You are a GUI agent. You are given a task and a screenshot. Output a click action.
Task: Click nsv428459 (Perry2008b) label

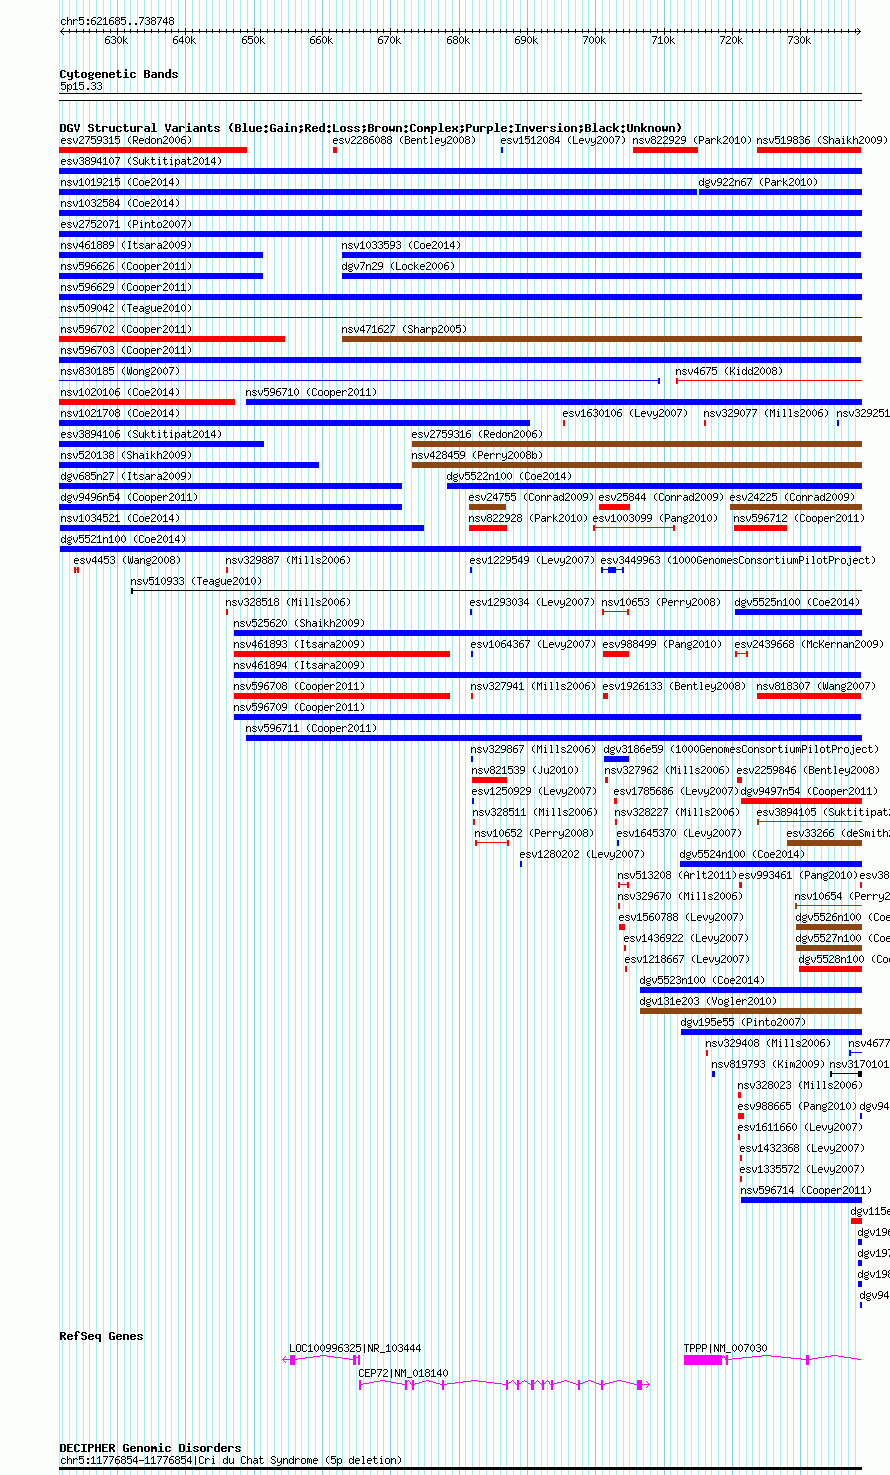[x=477, y=456]
